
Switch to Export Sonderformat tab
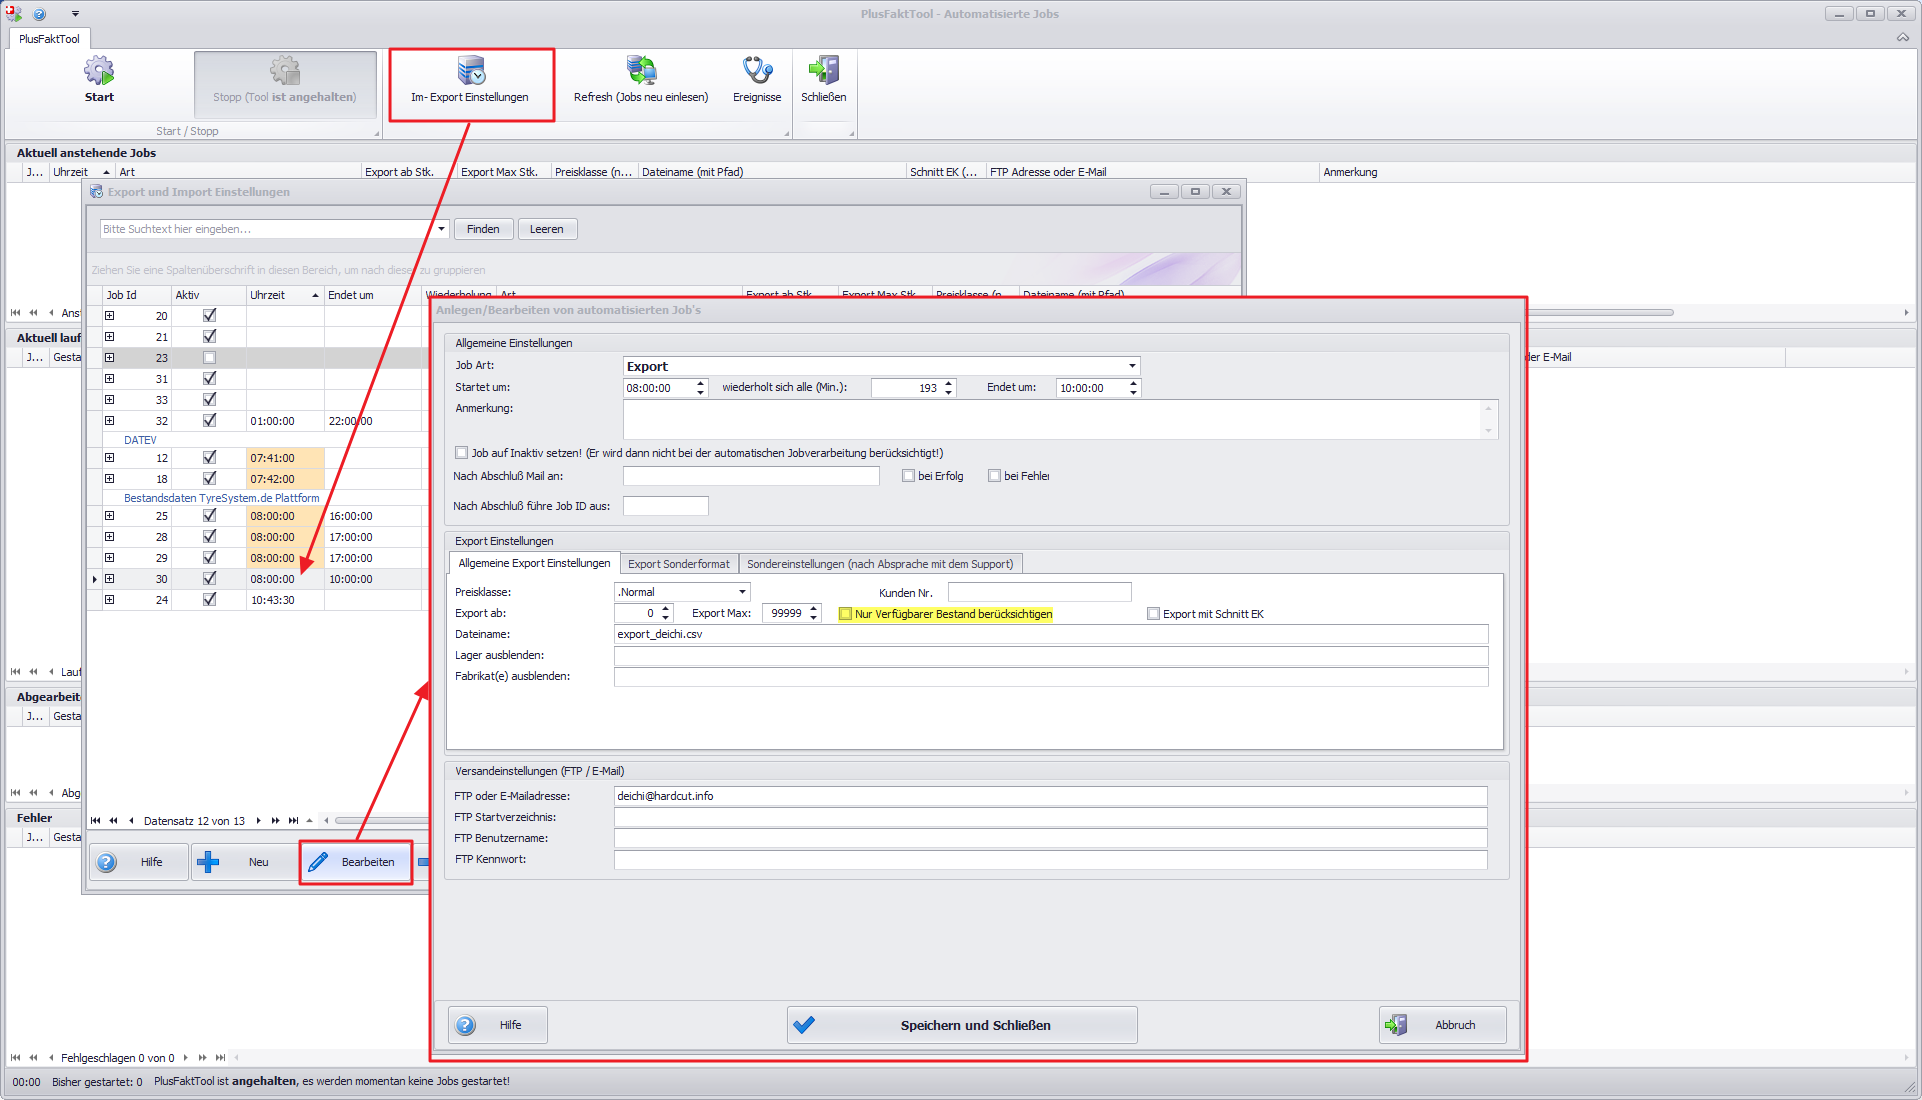pos(679,564)
